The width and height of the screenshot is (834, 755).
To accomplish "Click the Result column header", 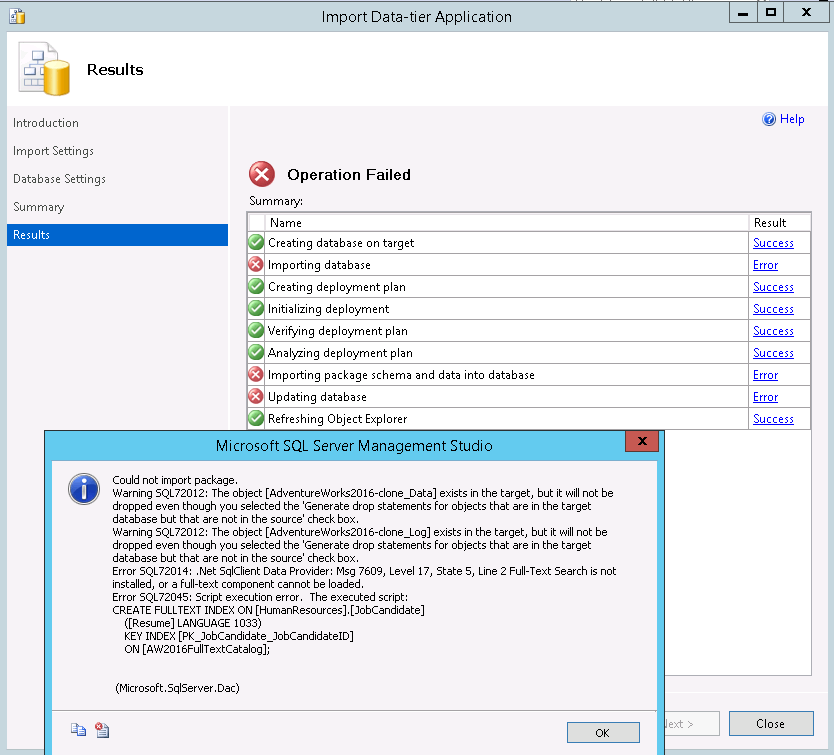I will (779, 222).
